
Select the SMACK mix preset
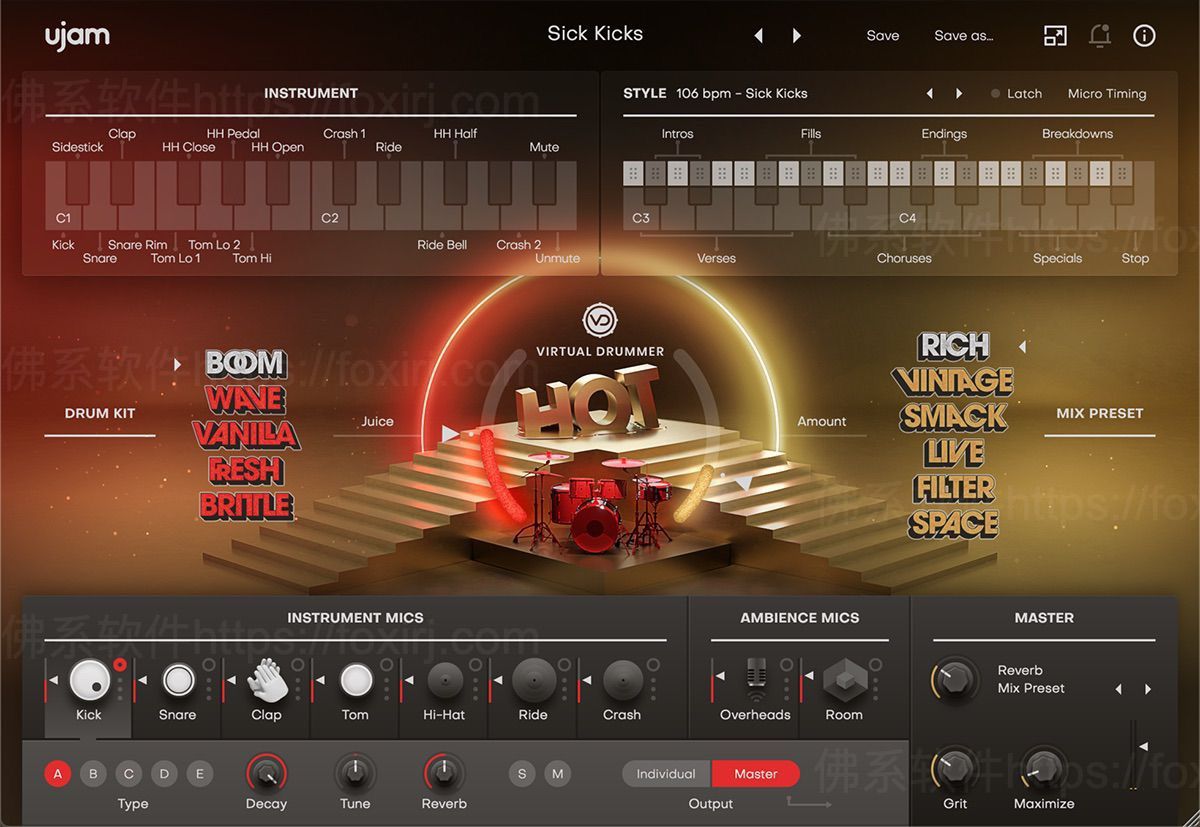[952, 418]
